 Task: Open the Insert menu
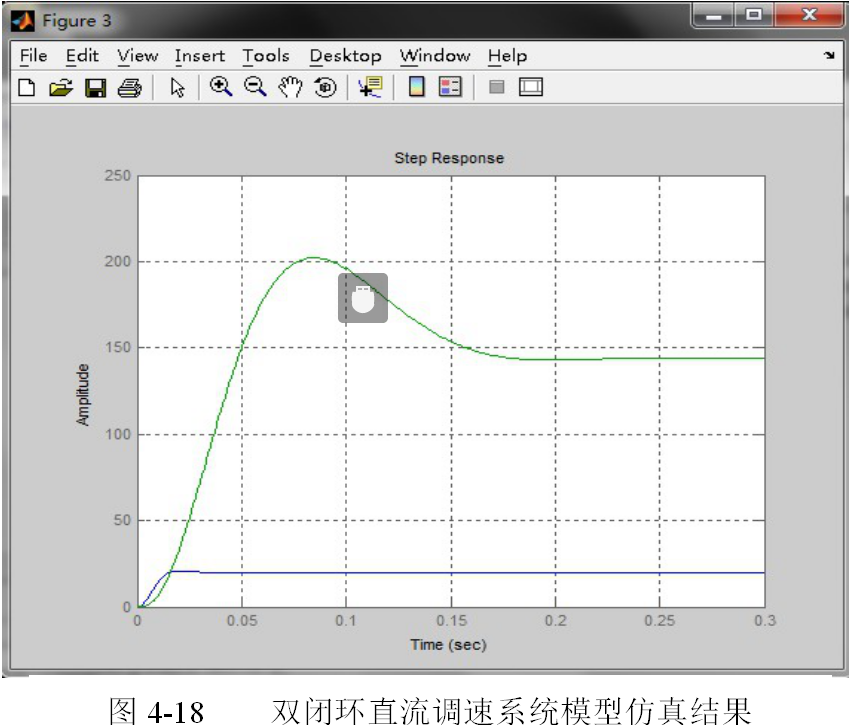(200, 56)
